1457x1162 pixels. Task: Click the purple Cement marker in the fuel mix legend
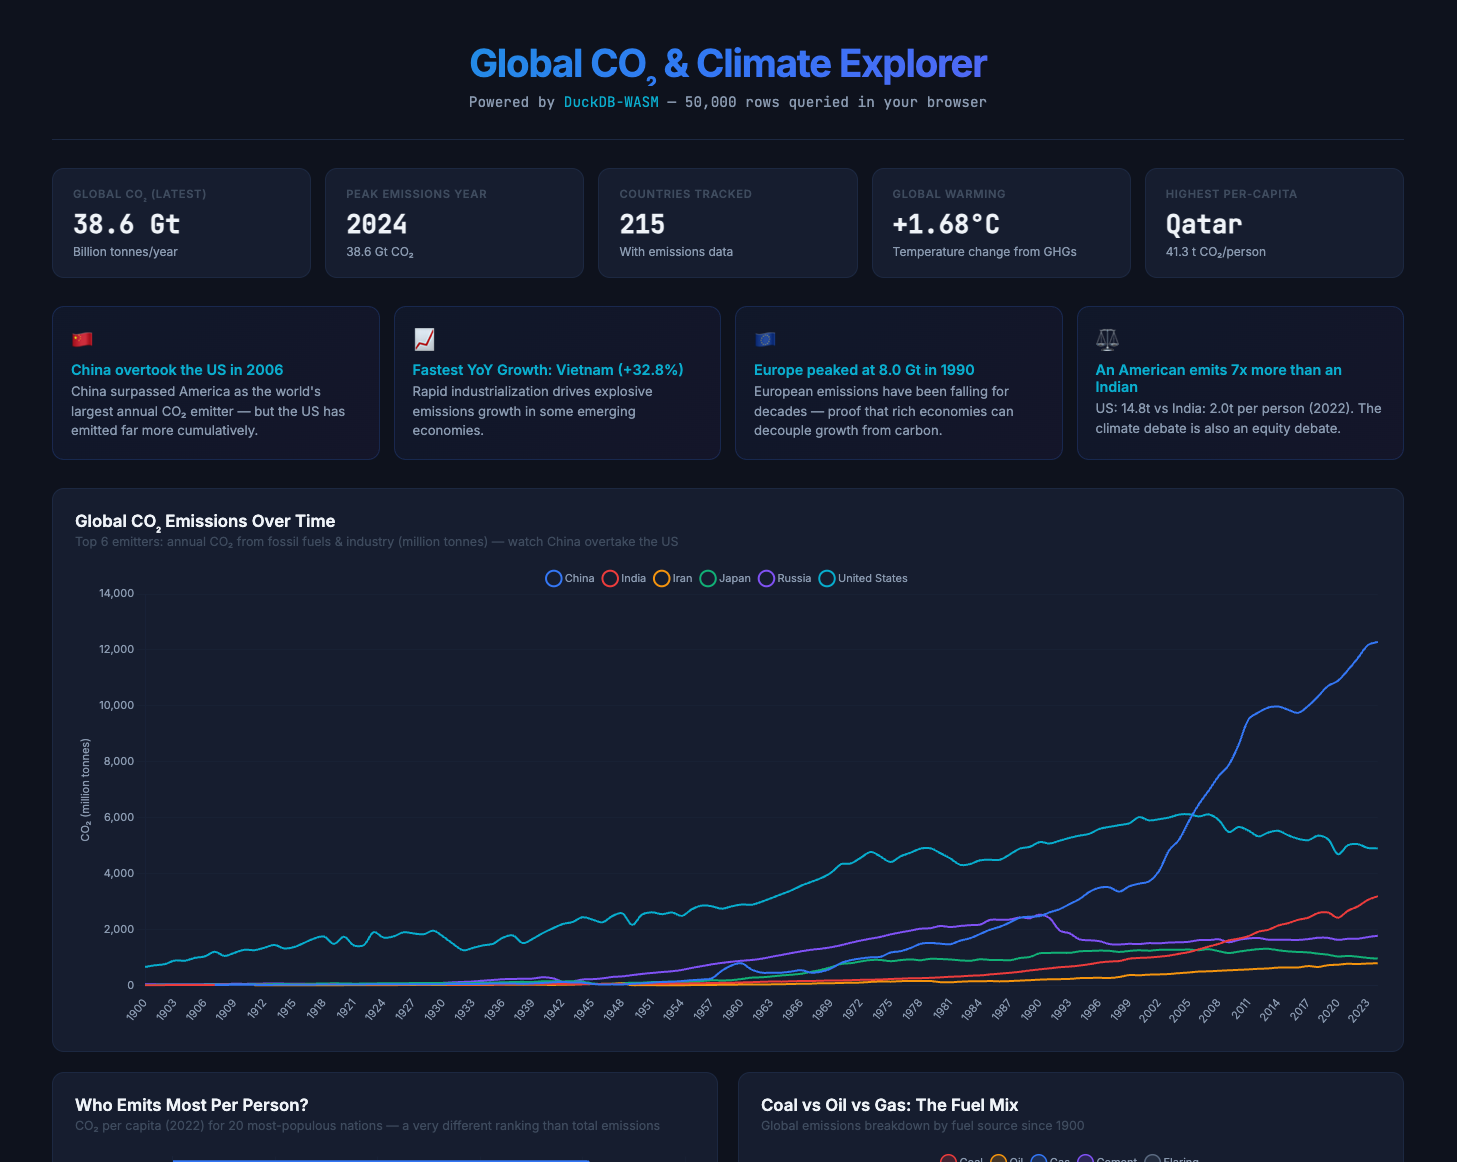point(1086,1158)
